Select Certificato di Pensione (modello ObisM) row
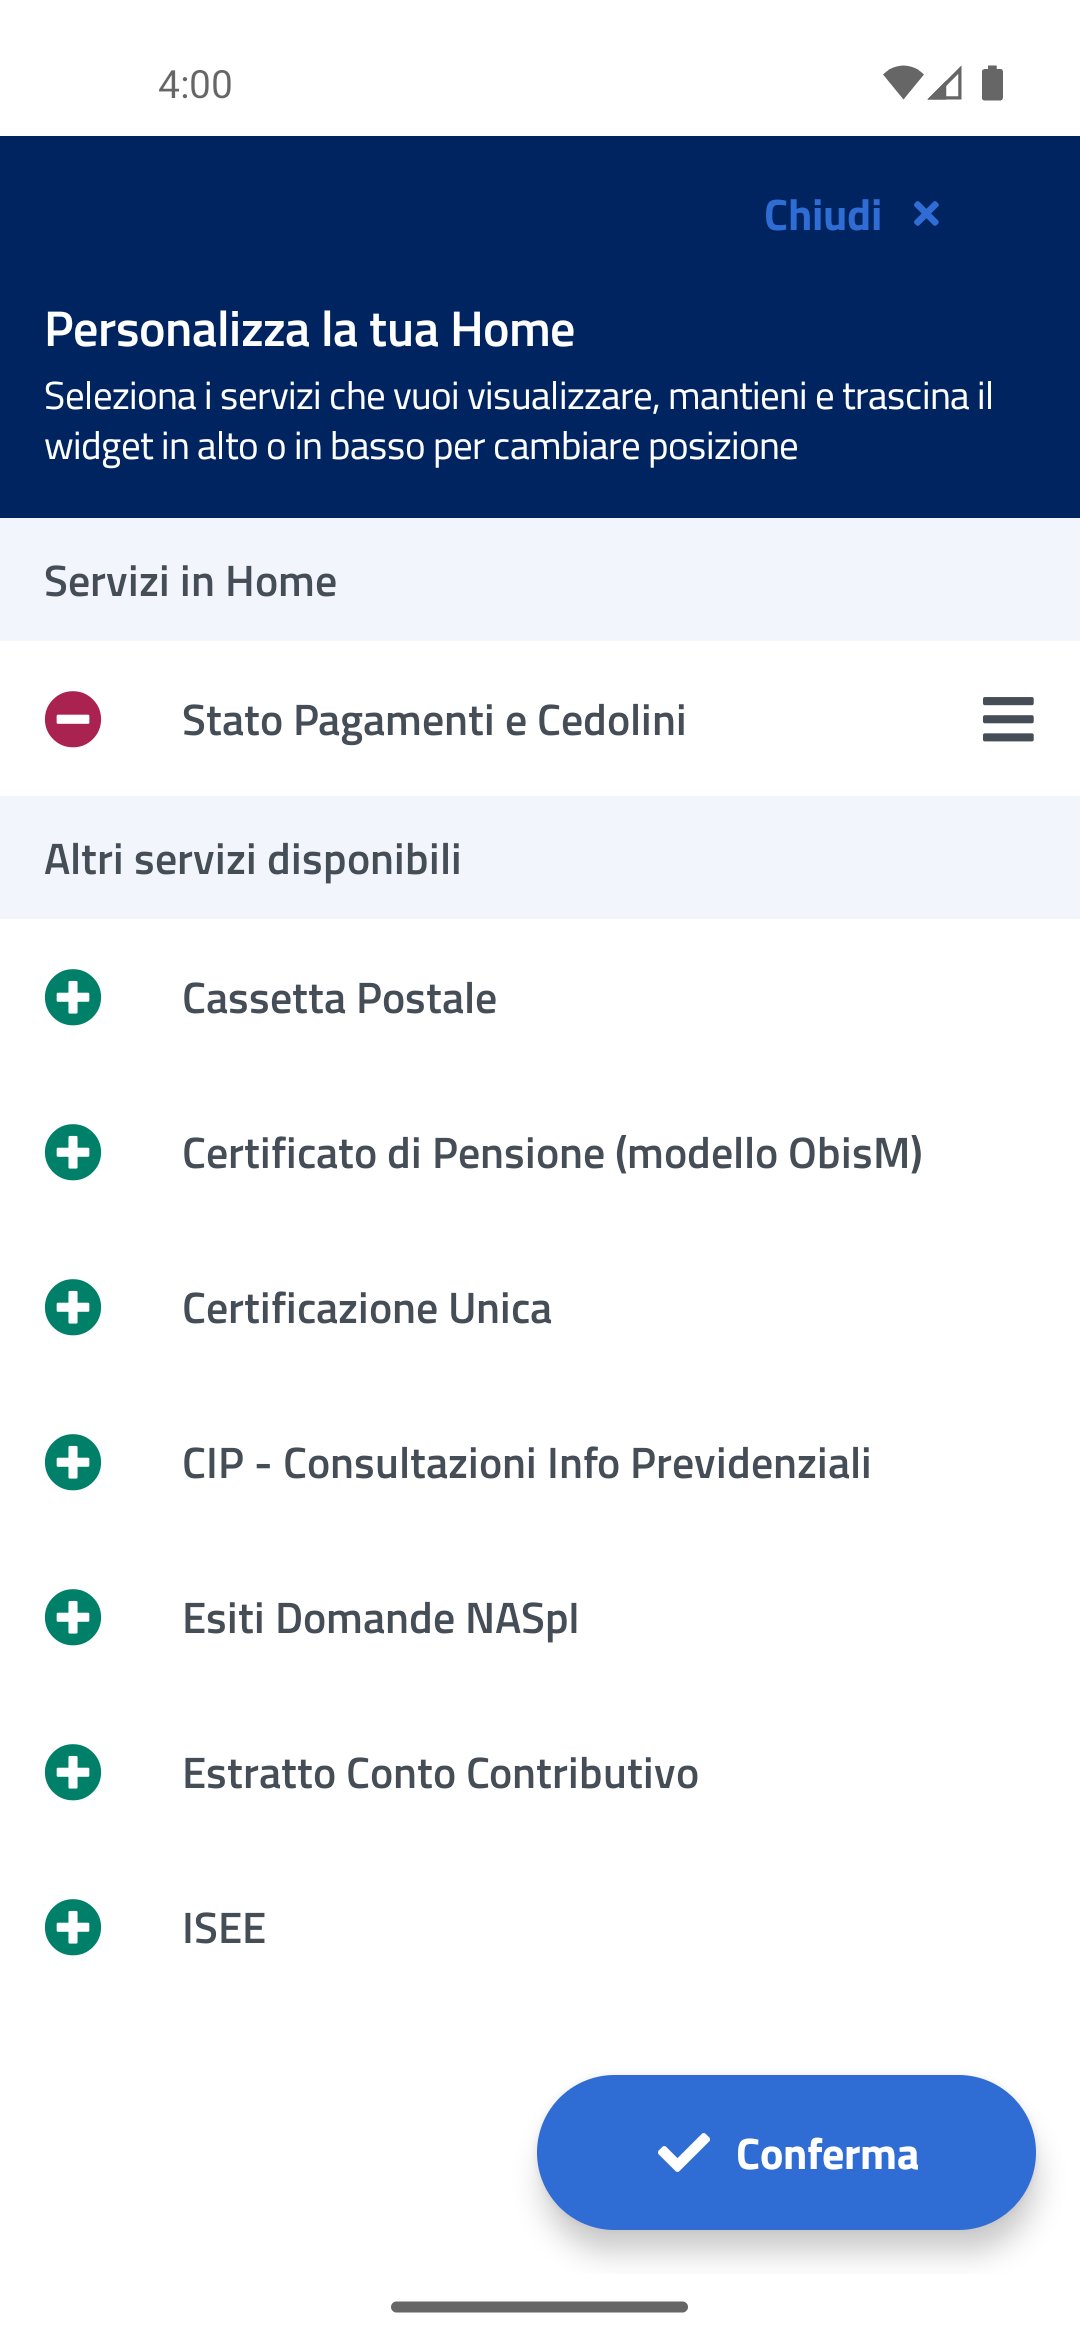1080x2340 pixels. pyautogui.click(x=552, y=1153)
